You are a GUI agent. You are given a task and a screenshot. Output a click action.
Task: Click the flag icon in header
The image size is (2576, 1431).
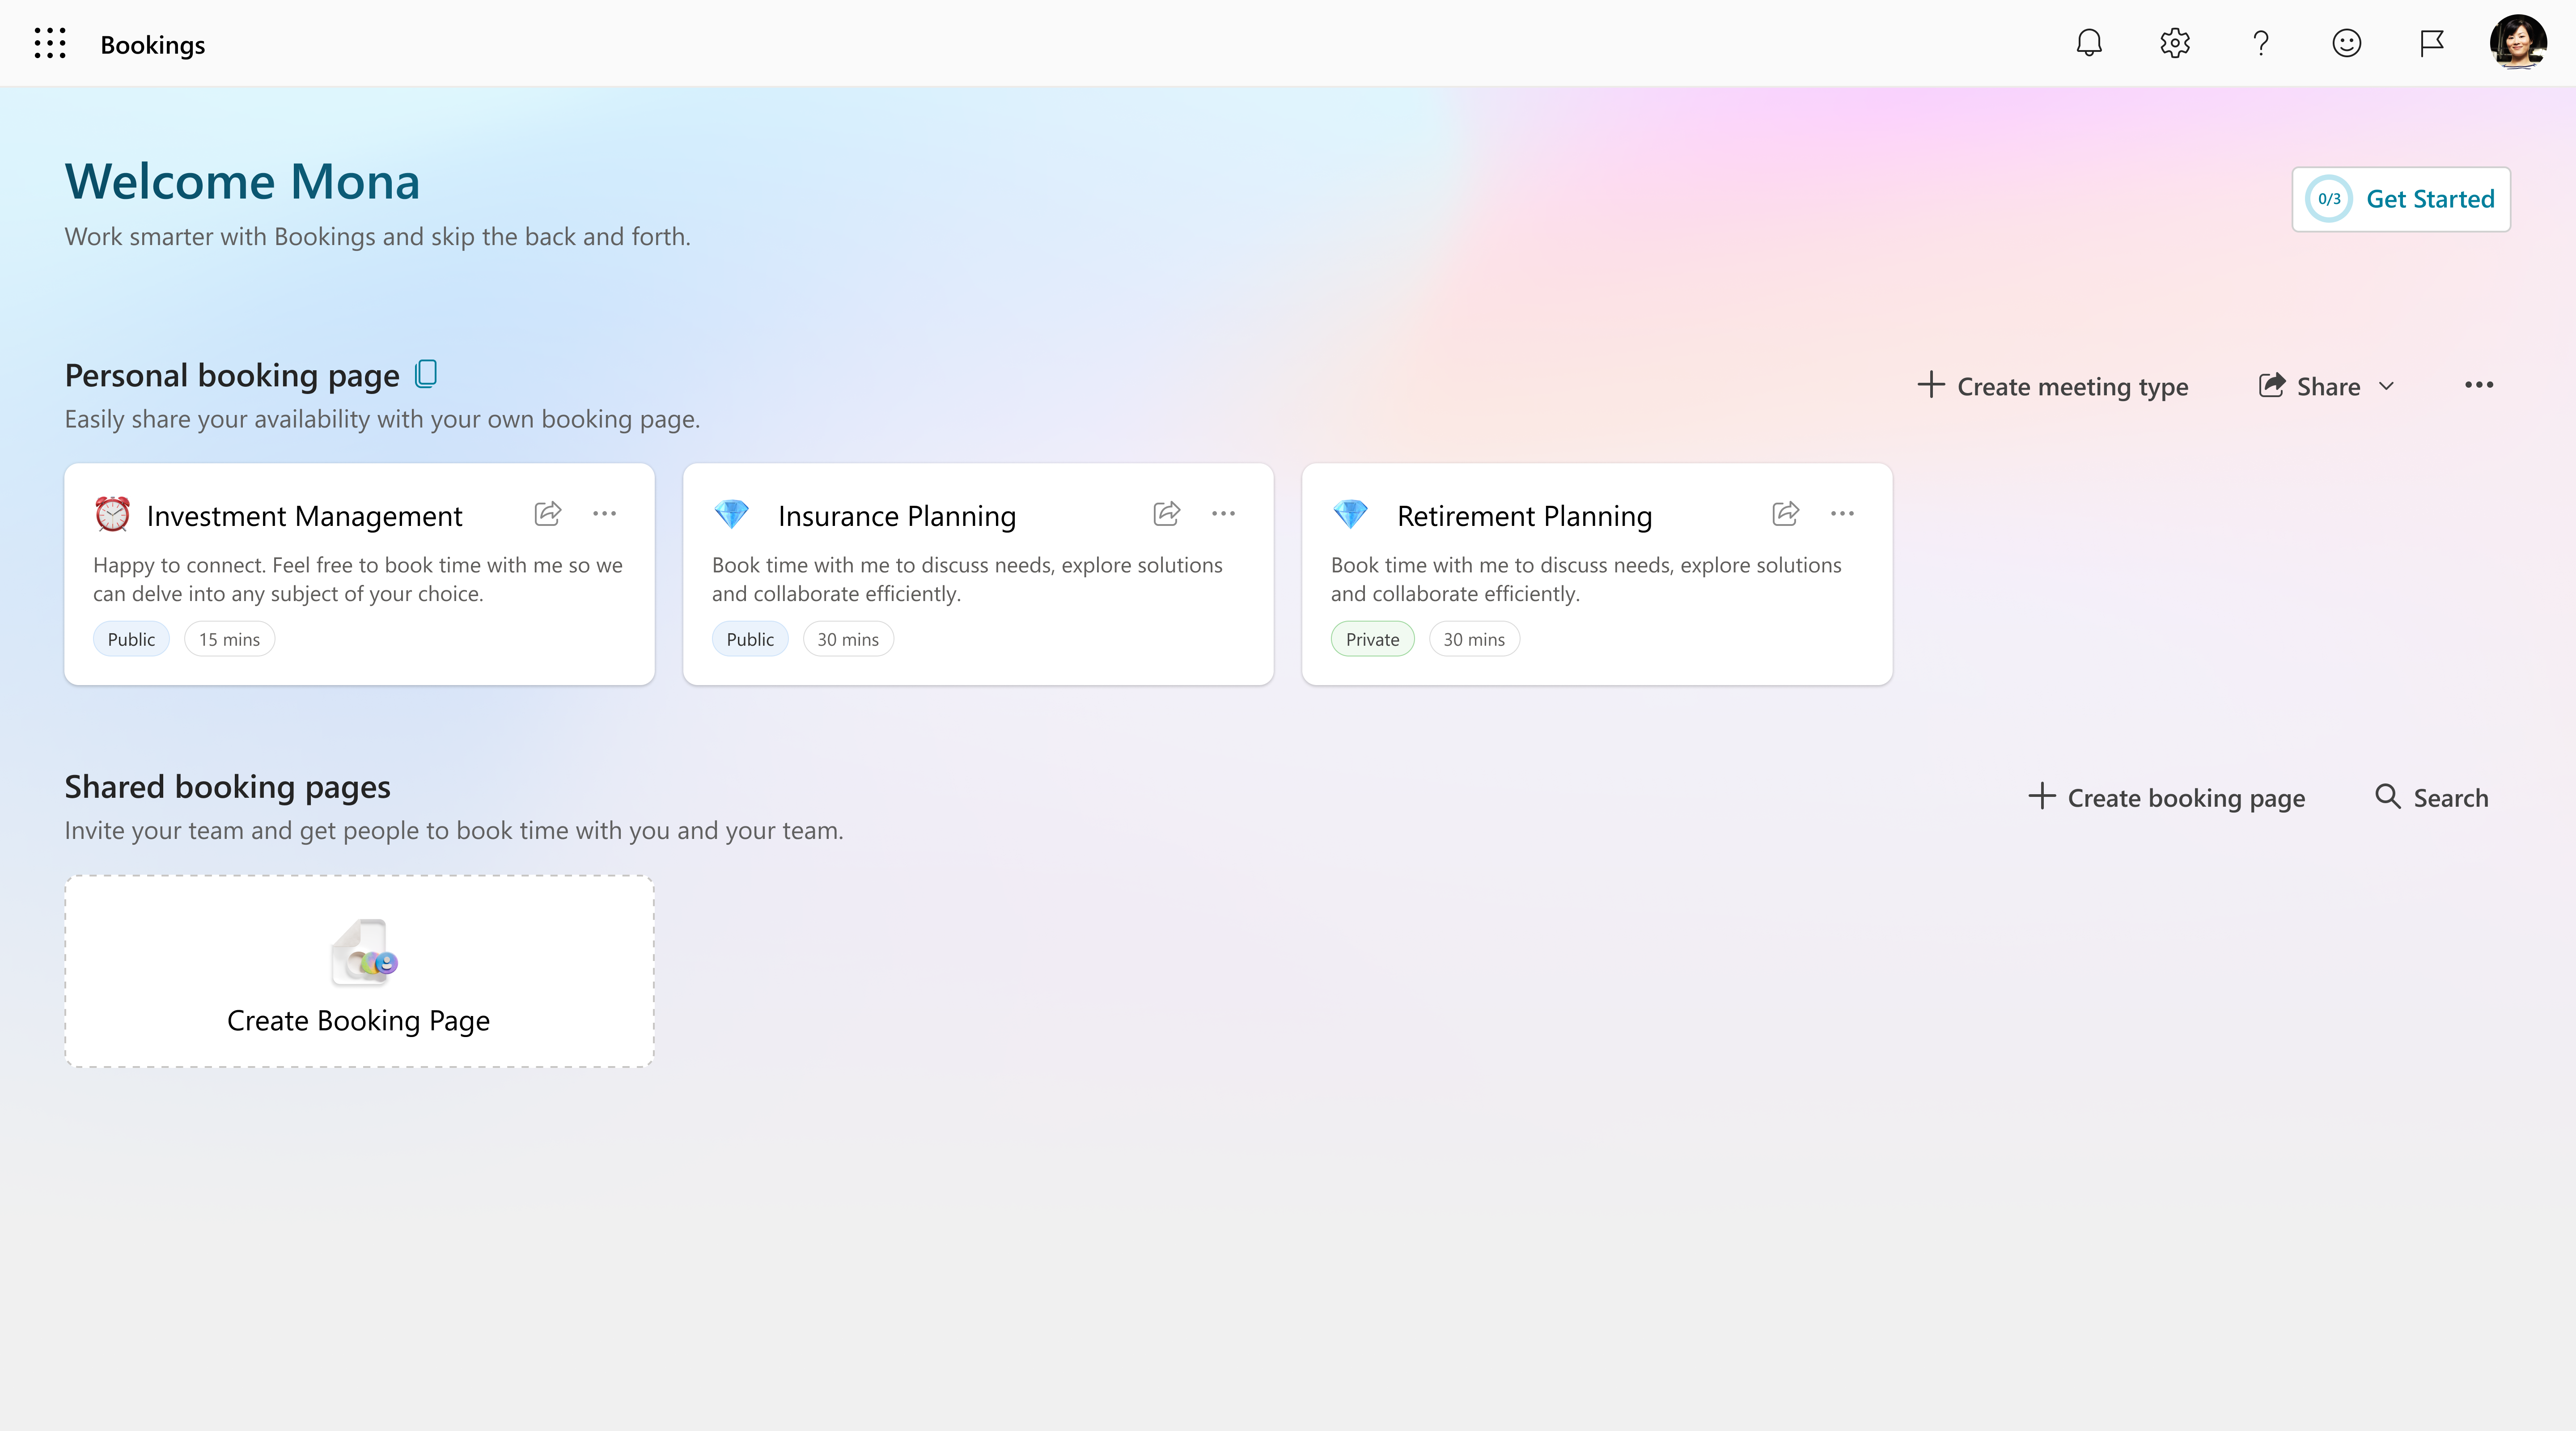(x=2432, y=43)
